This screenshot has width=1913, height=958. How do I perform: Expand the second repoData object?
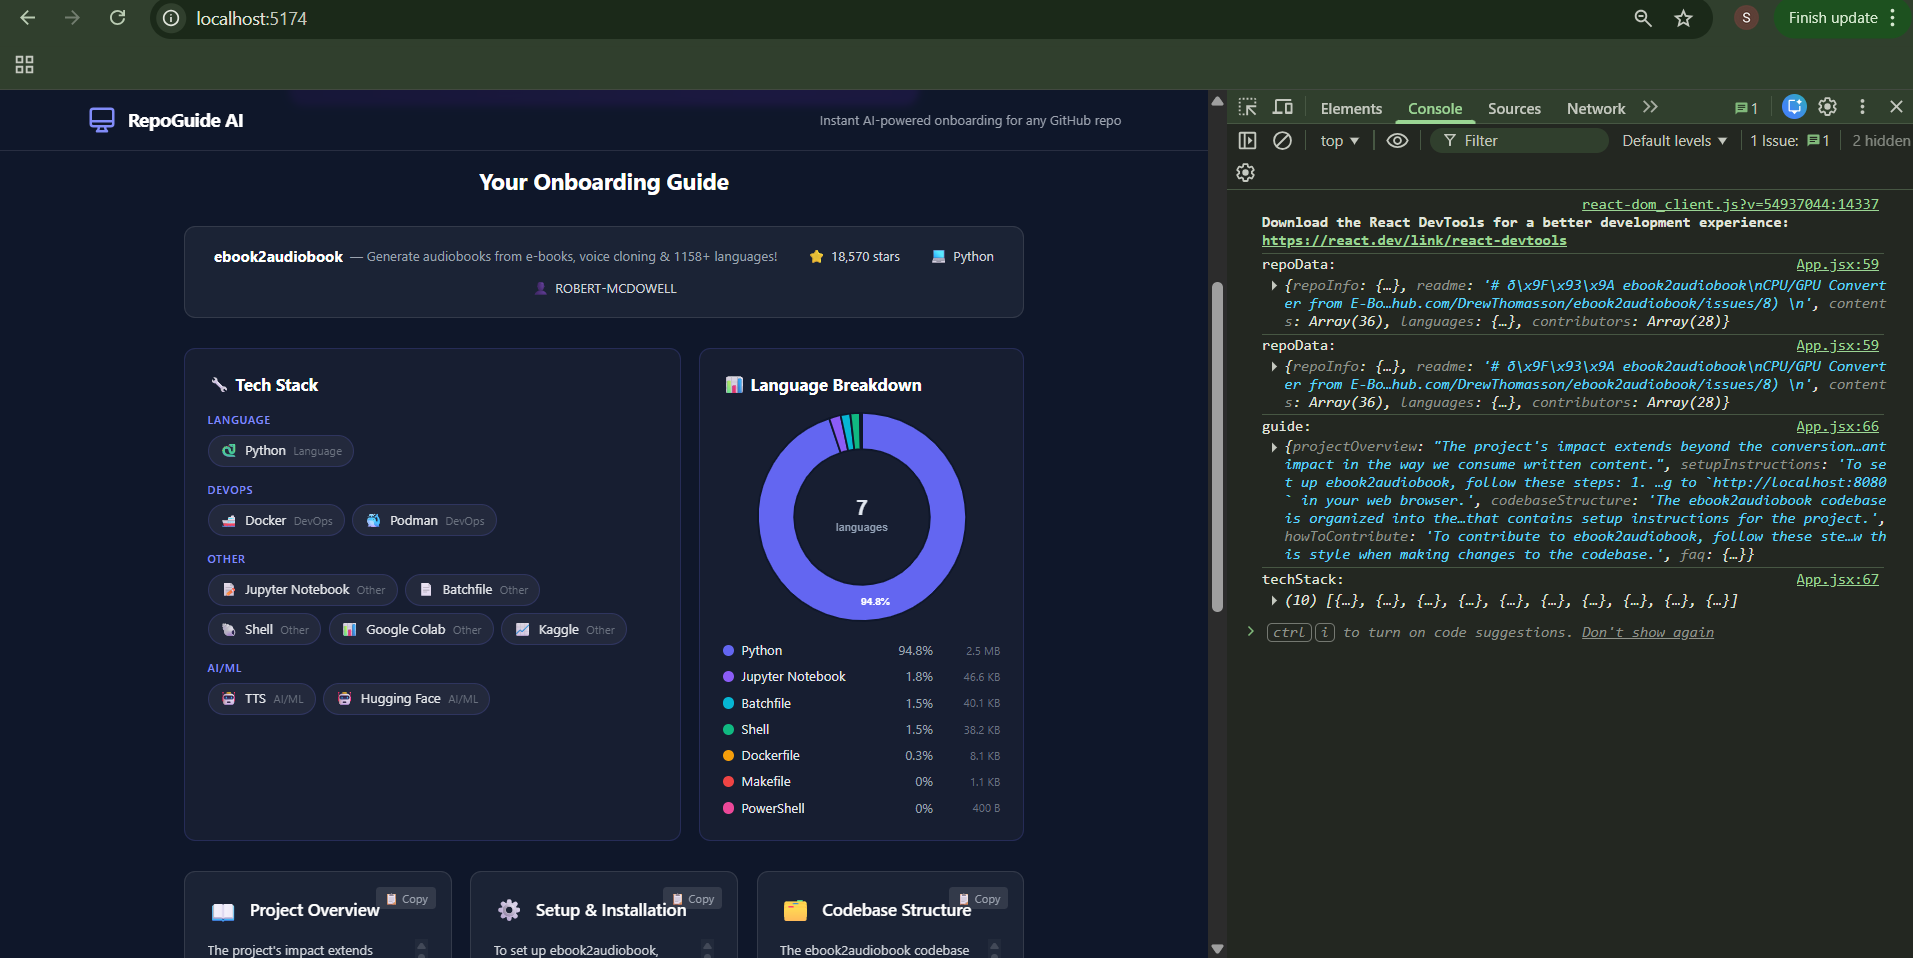[1274, 367]
